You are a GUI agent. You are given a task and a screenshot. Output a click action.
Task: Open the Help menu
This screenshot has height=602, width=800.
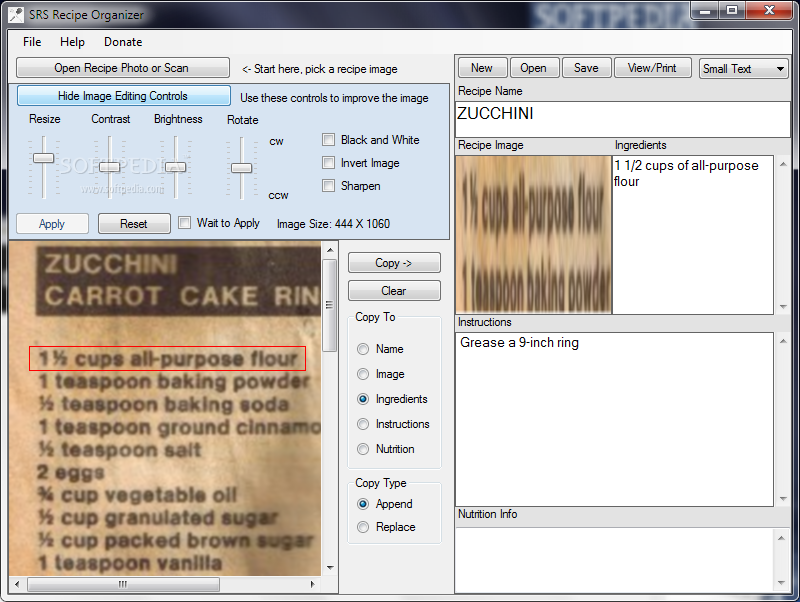coord(72,42)
